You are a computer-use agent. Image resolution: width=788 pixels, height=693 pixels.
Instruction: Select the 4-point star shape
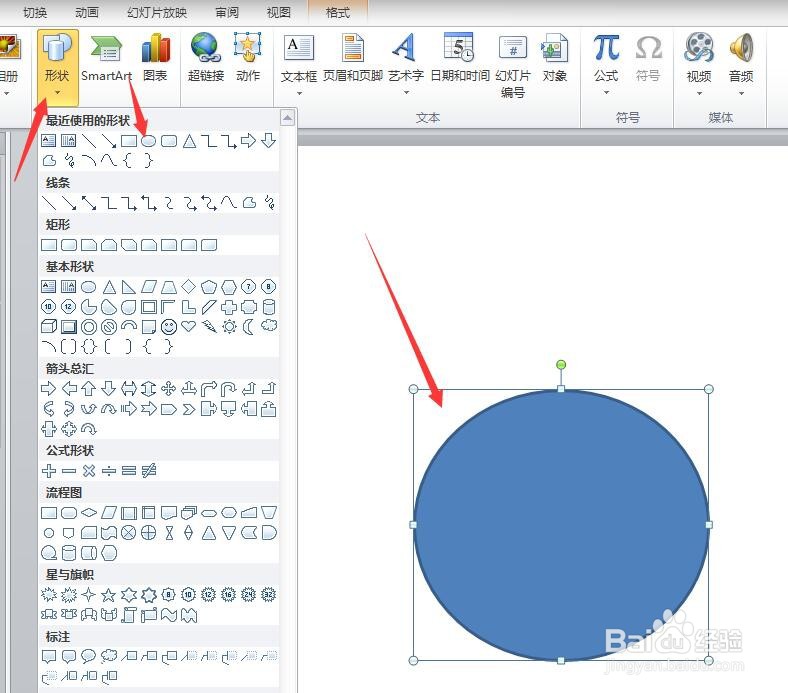88,595
